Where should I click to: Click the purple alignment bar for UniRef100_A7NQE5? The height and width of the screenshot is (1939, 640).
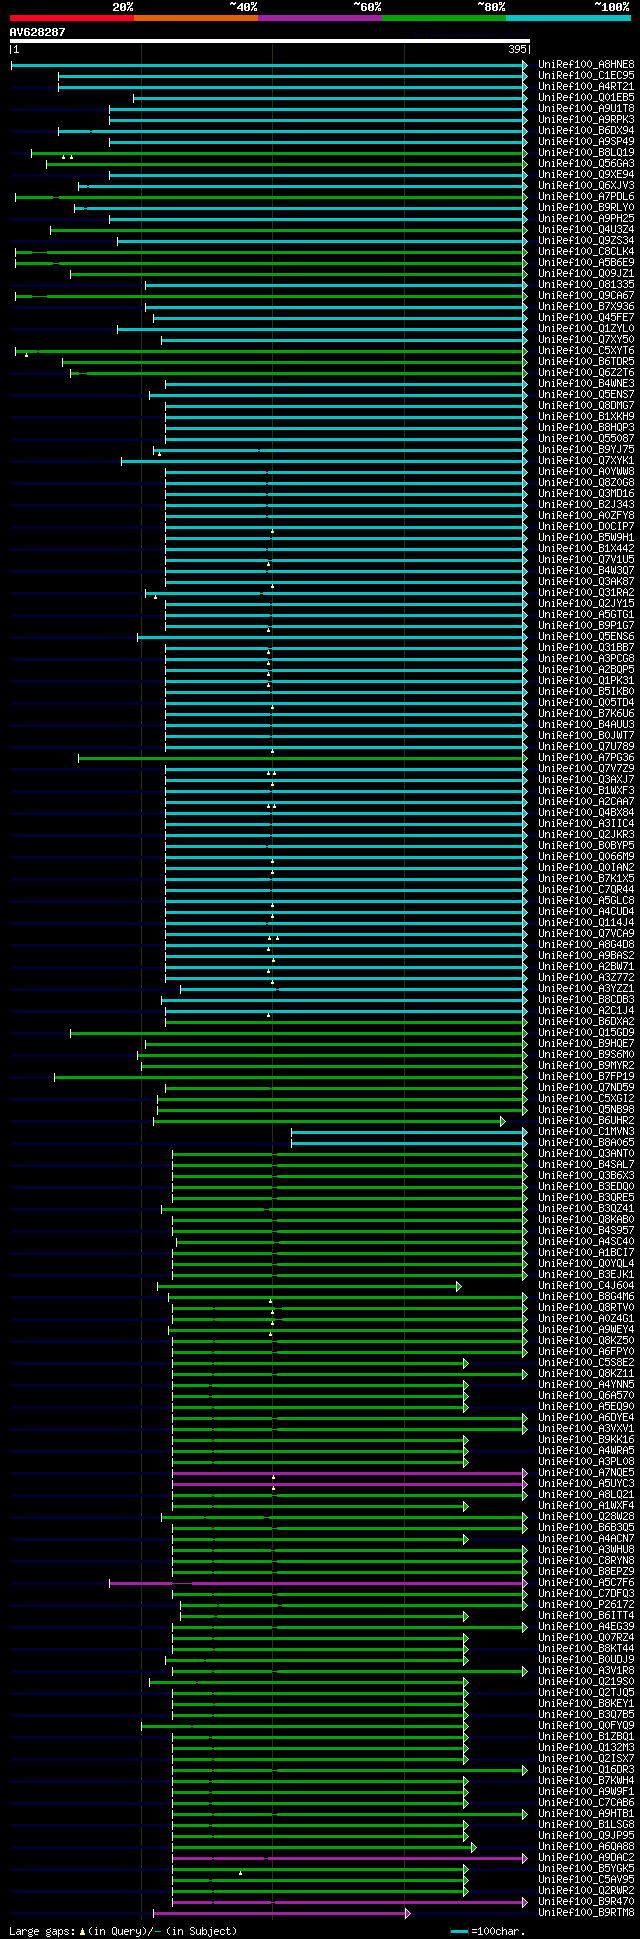tap(348, 1473)
